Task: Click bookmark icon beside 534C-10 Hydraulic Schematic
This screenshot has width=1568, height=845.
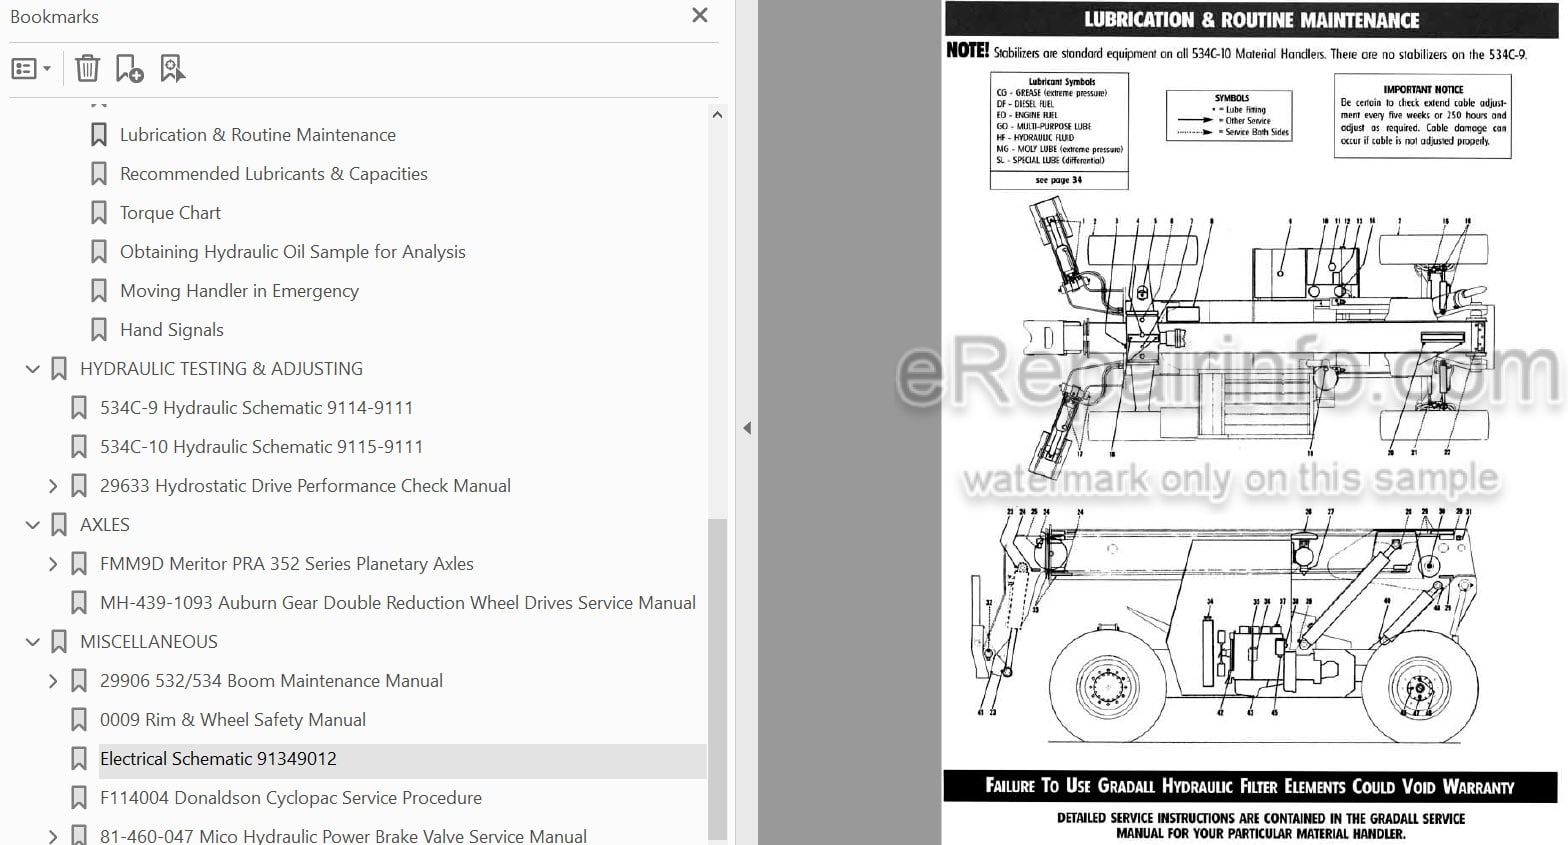Action: point(79,447)
